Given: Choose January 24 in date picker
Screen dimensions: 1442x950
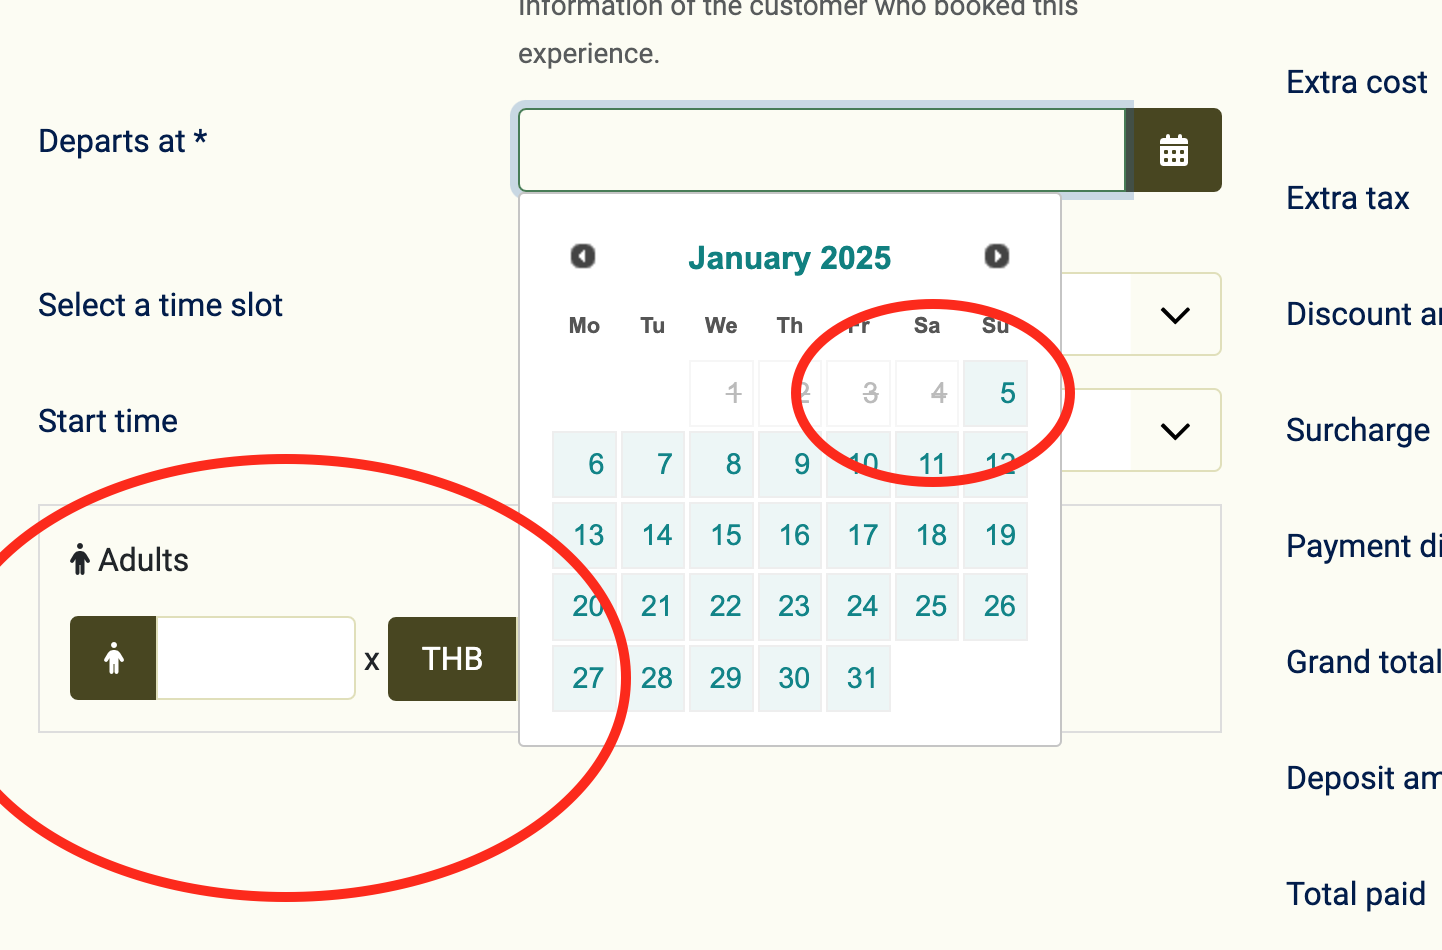Looking at the screenshot, I should [859, 606].
